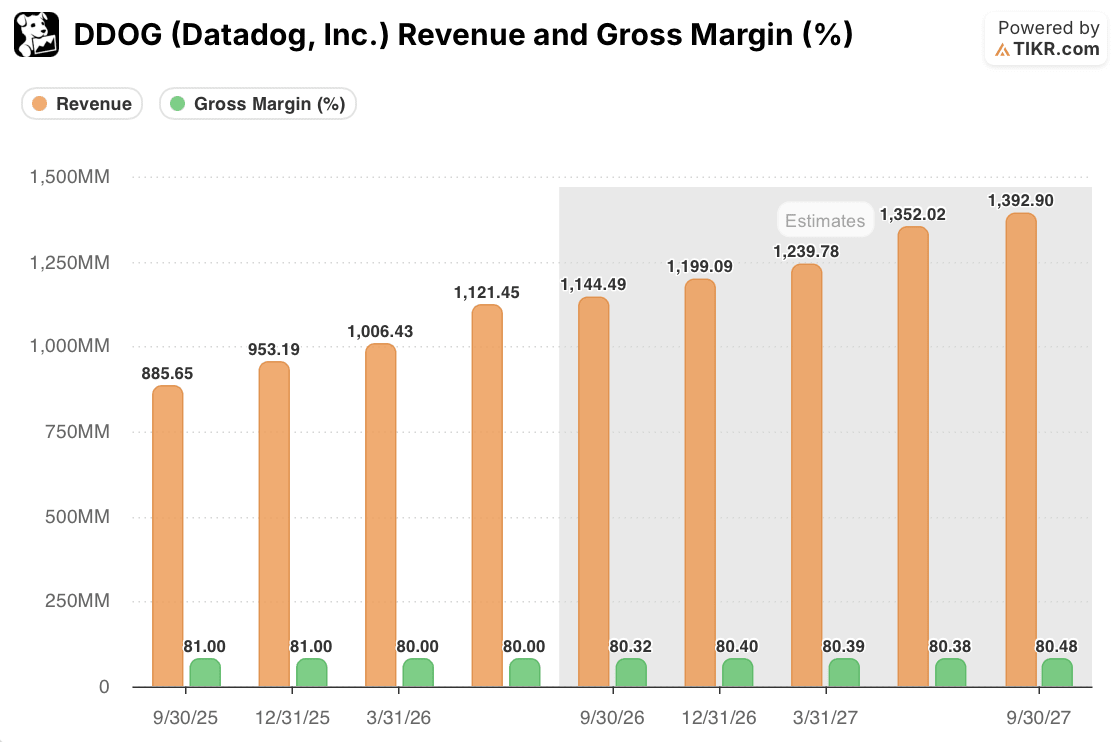The height and width of the screenshot is (742, 1116).
Task: Click the 1,199.09 value label
Action: pyautogui.click(x=700, y=266)
